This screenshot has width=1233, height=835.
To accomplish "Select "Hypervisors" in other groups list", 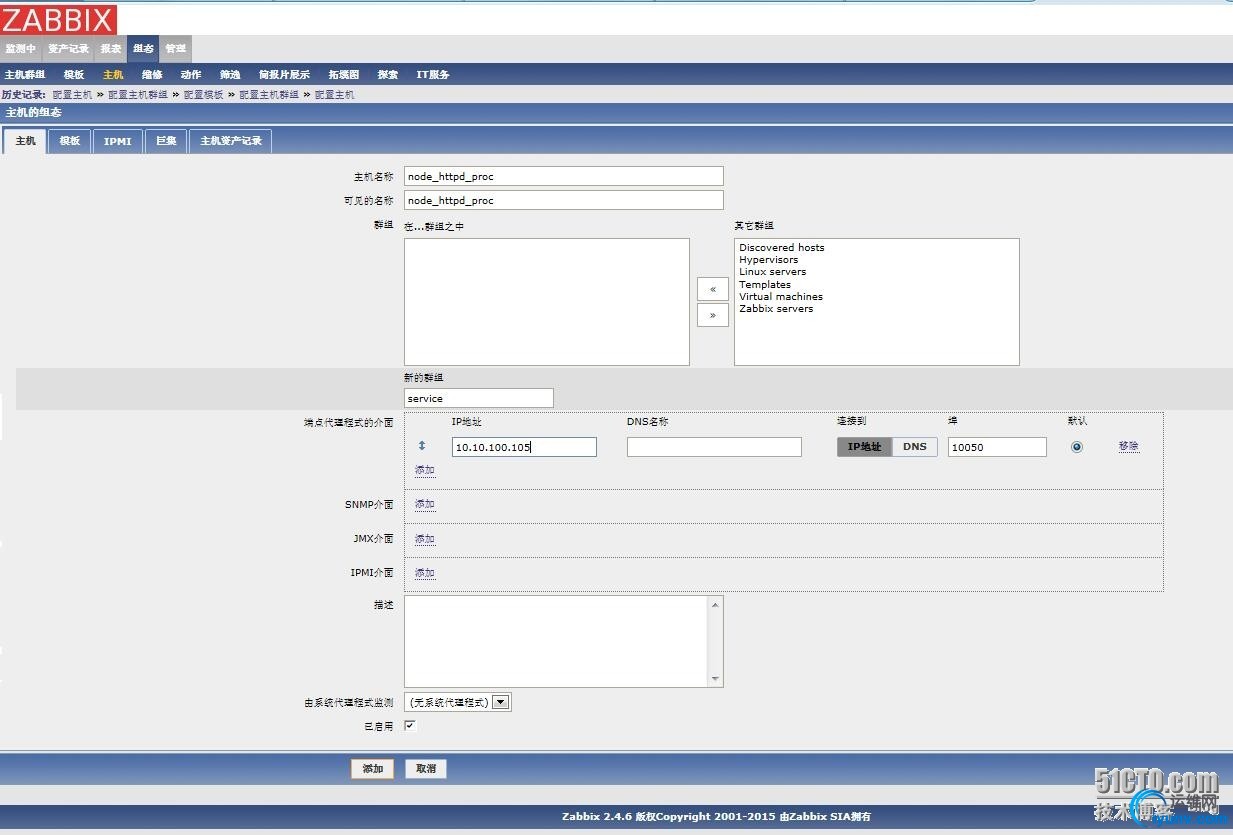I will pyautogui.click(x=769, y=260).
